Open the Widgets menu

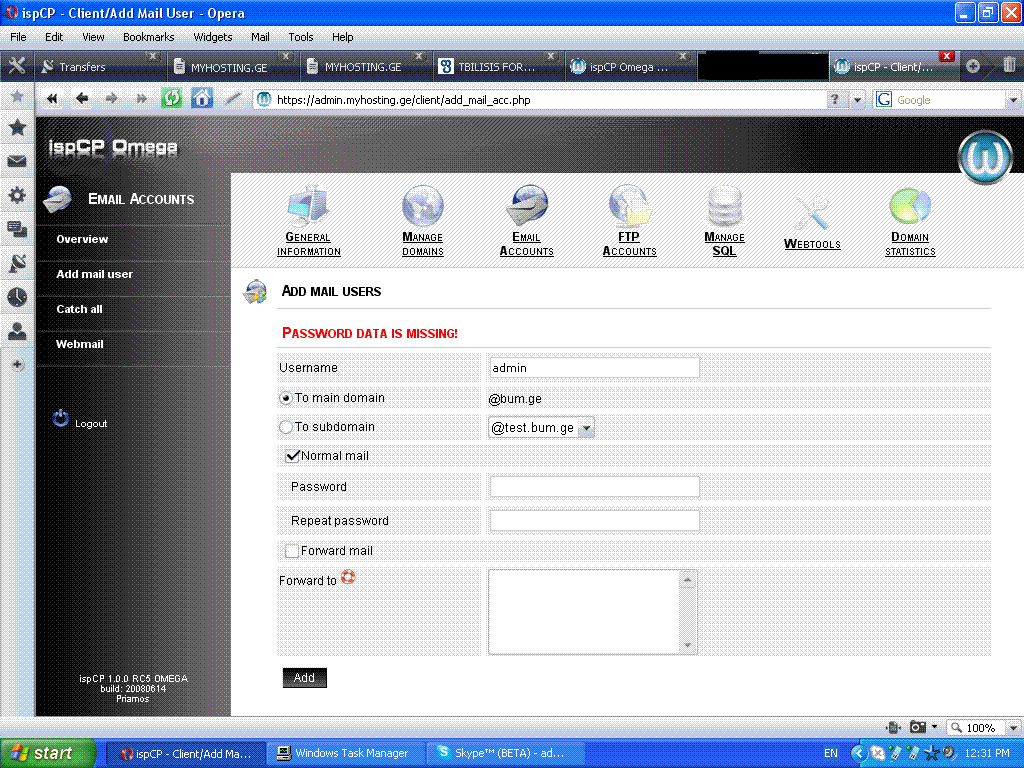(x=212, y=37)
